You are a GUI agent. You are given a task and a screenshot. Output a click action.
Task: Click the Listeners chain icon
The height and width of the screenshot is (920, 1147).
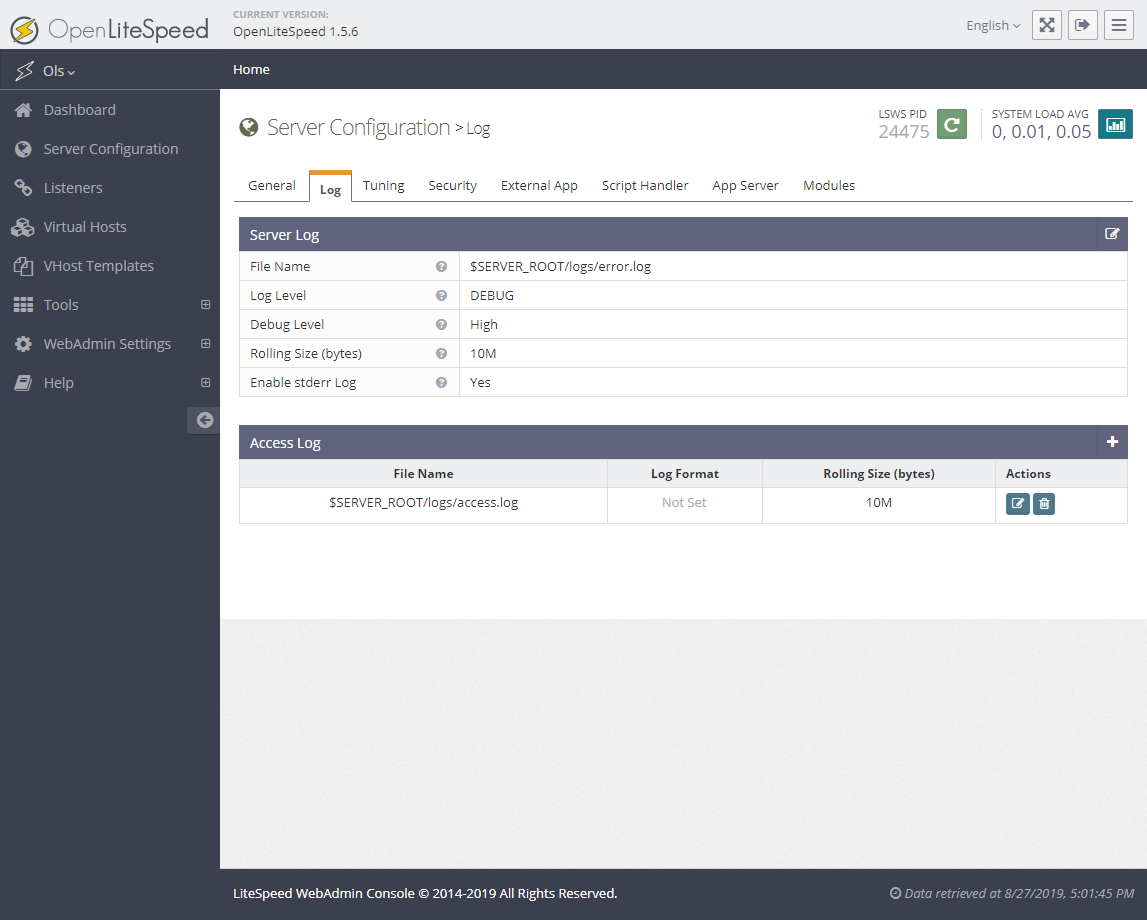[x=23, y=188]
